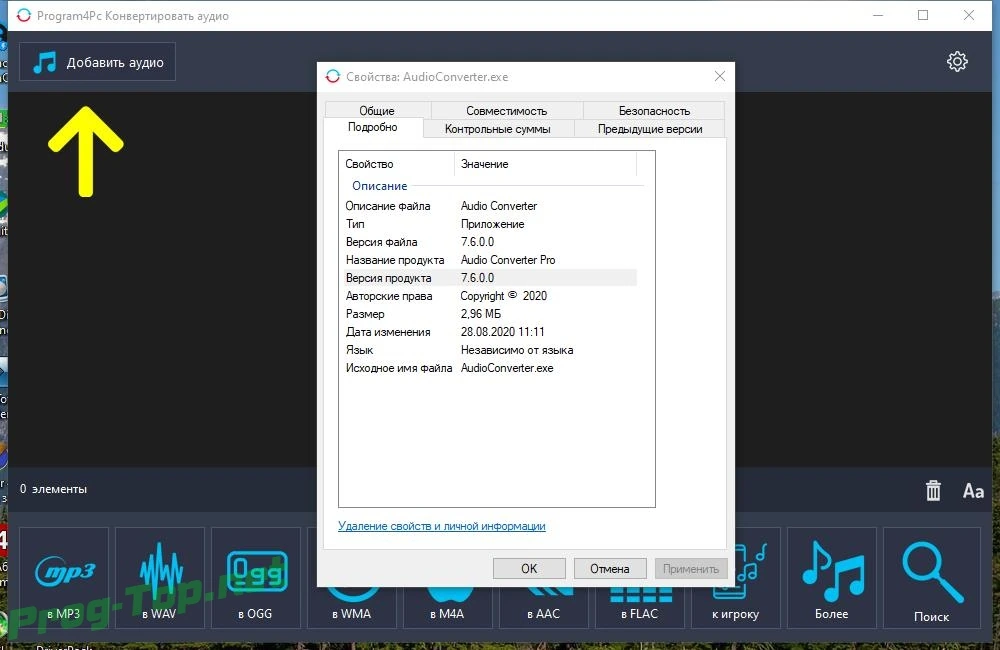1000x650 pixels.
Task: Click the Добавить аудио button
Action: coord(97,62)
